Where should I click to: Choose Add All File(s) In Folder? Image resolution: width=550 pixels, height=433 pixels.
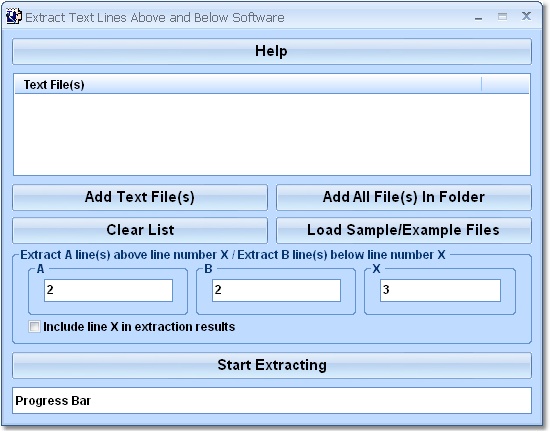click(404, 197)
